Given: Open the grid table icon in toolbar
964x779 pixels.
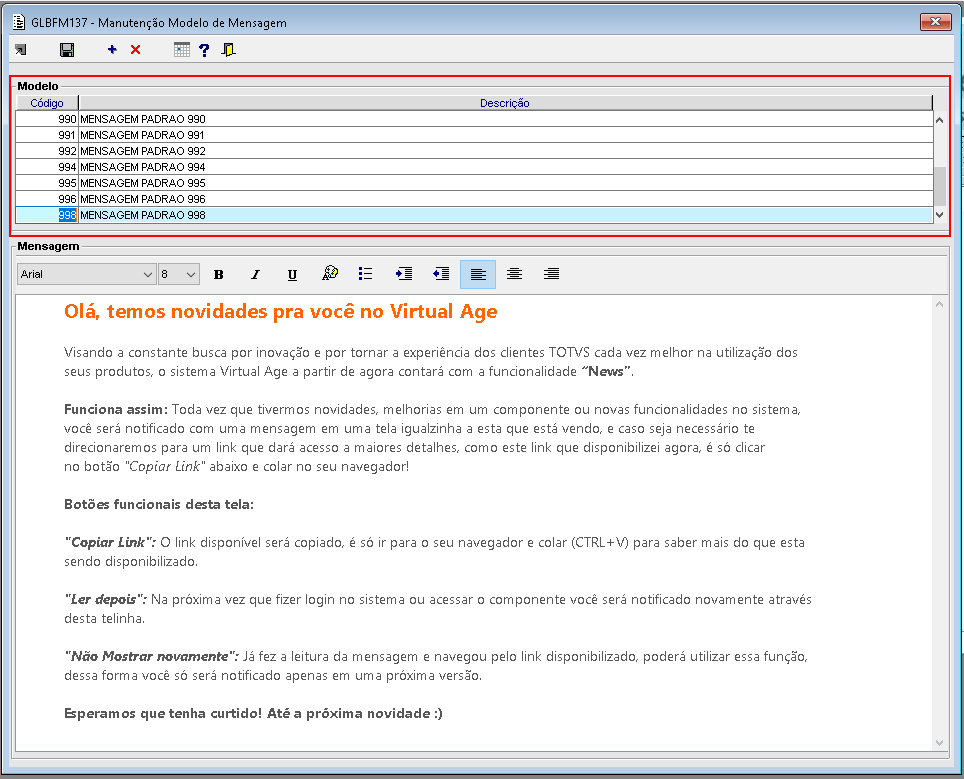Looking at the screenshot, I should (x=181, y=50).
